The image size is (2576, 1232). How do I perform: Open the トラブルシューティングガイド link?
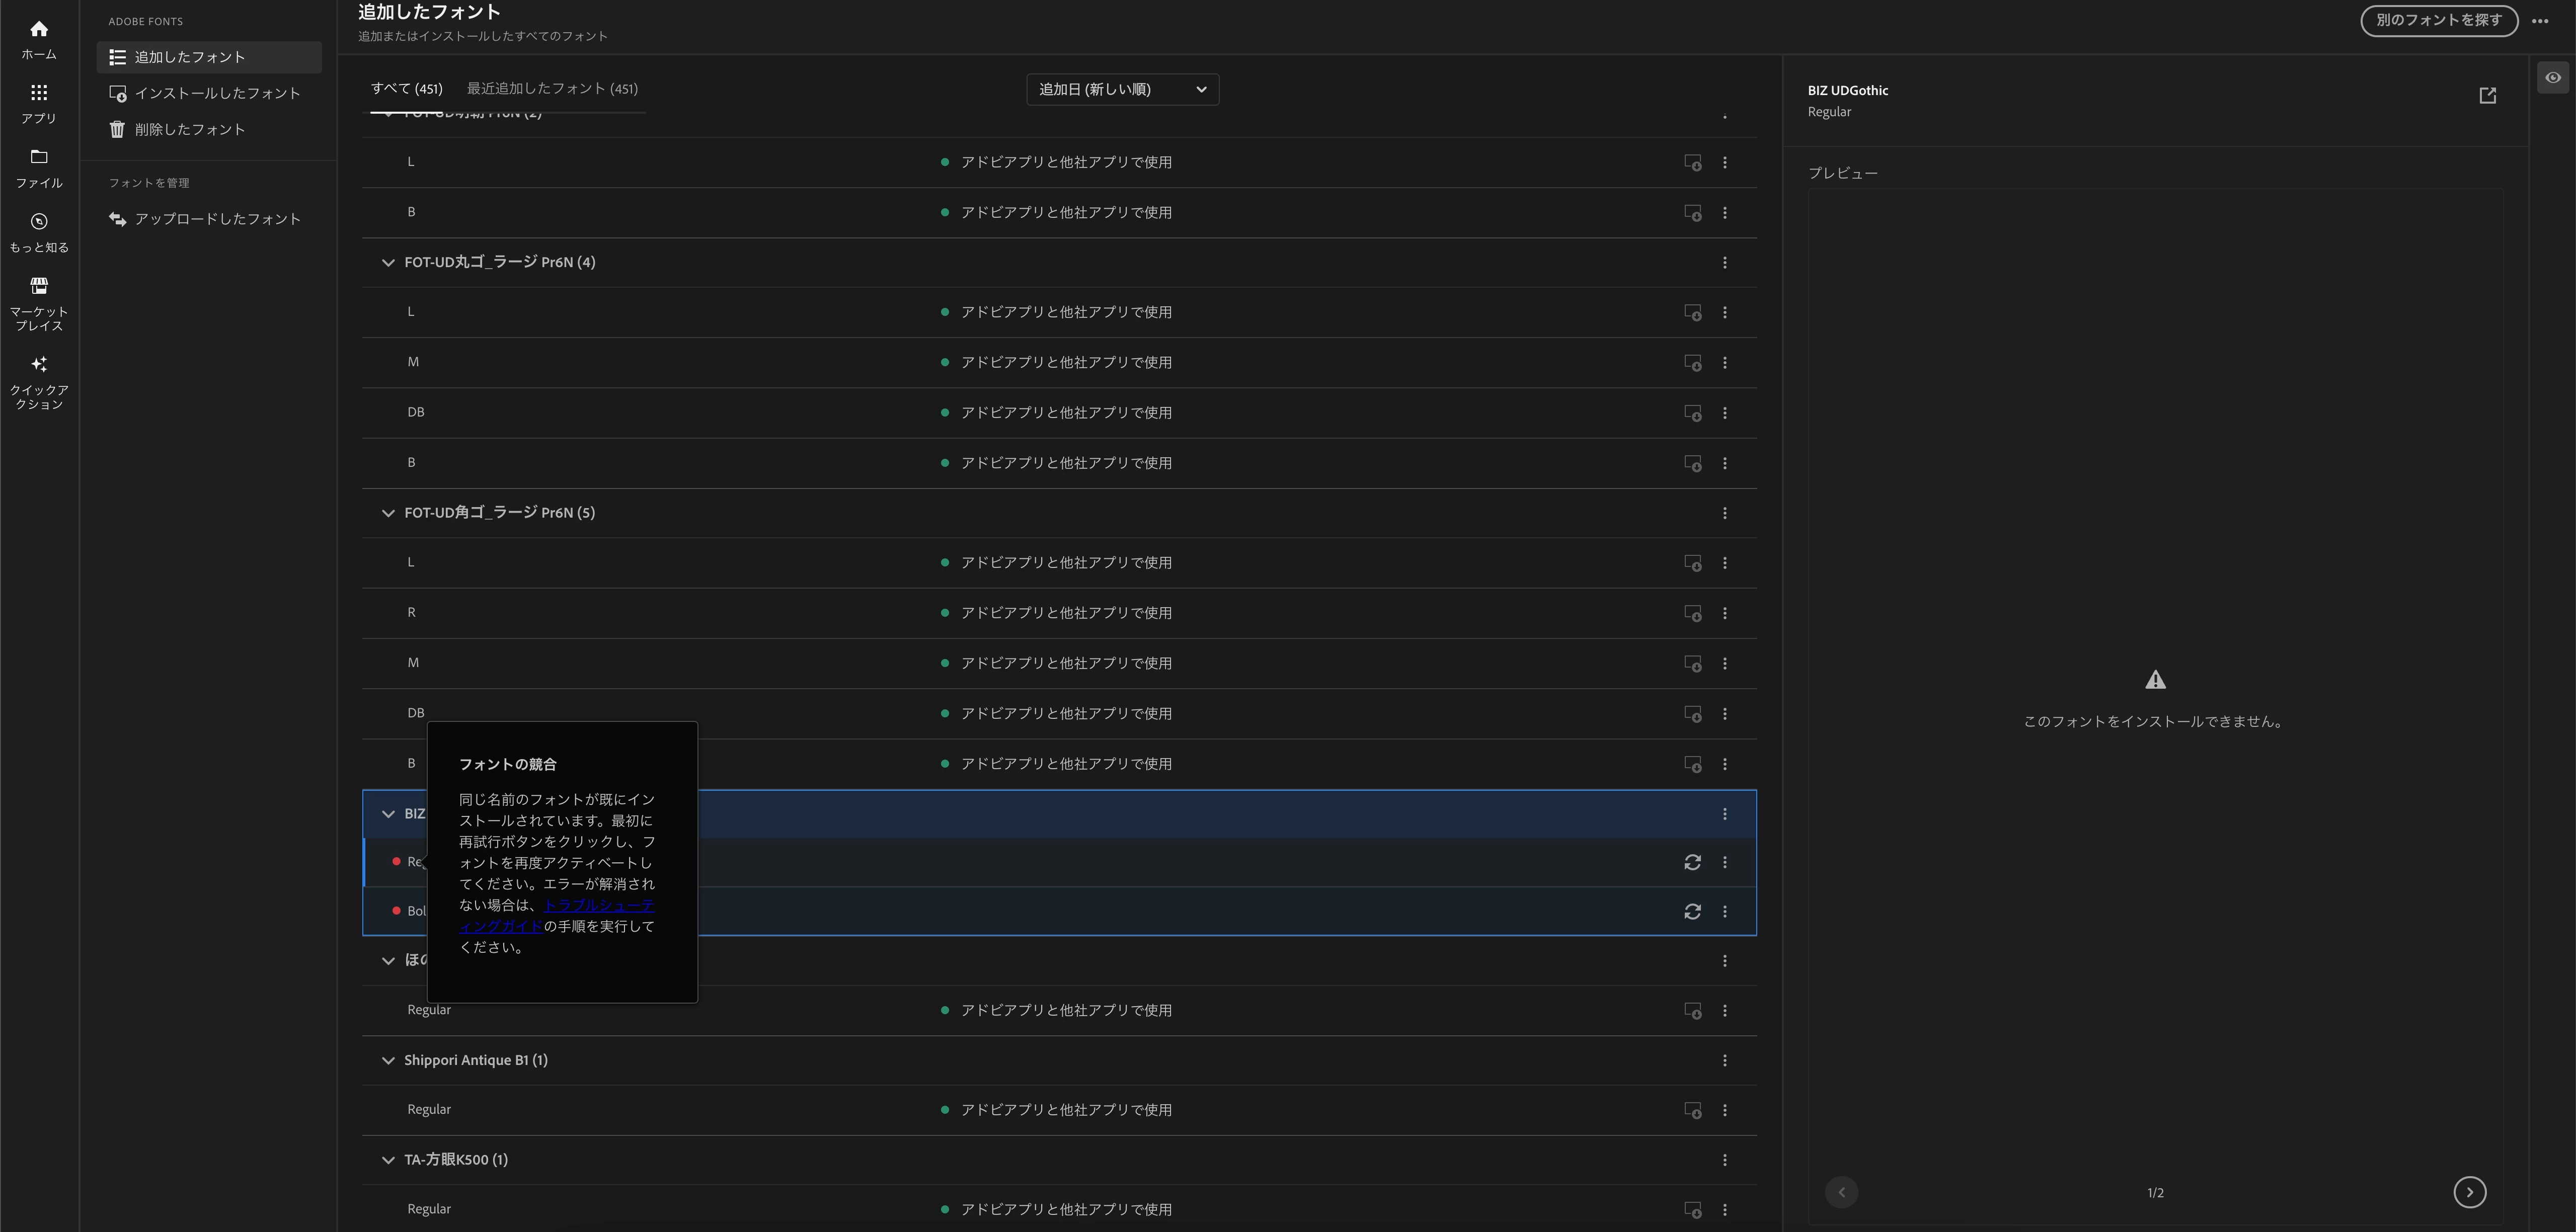click(x=598, y=905)
